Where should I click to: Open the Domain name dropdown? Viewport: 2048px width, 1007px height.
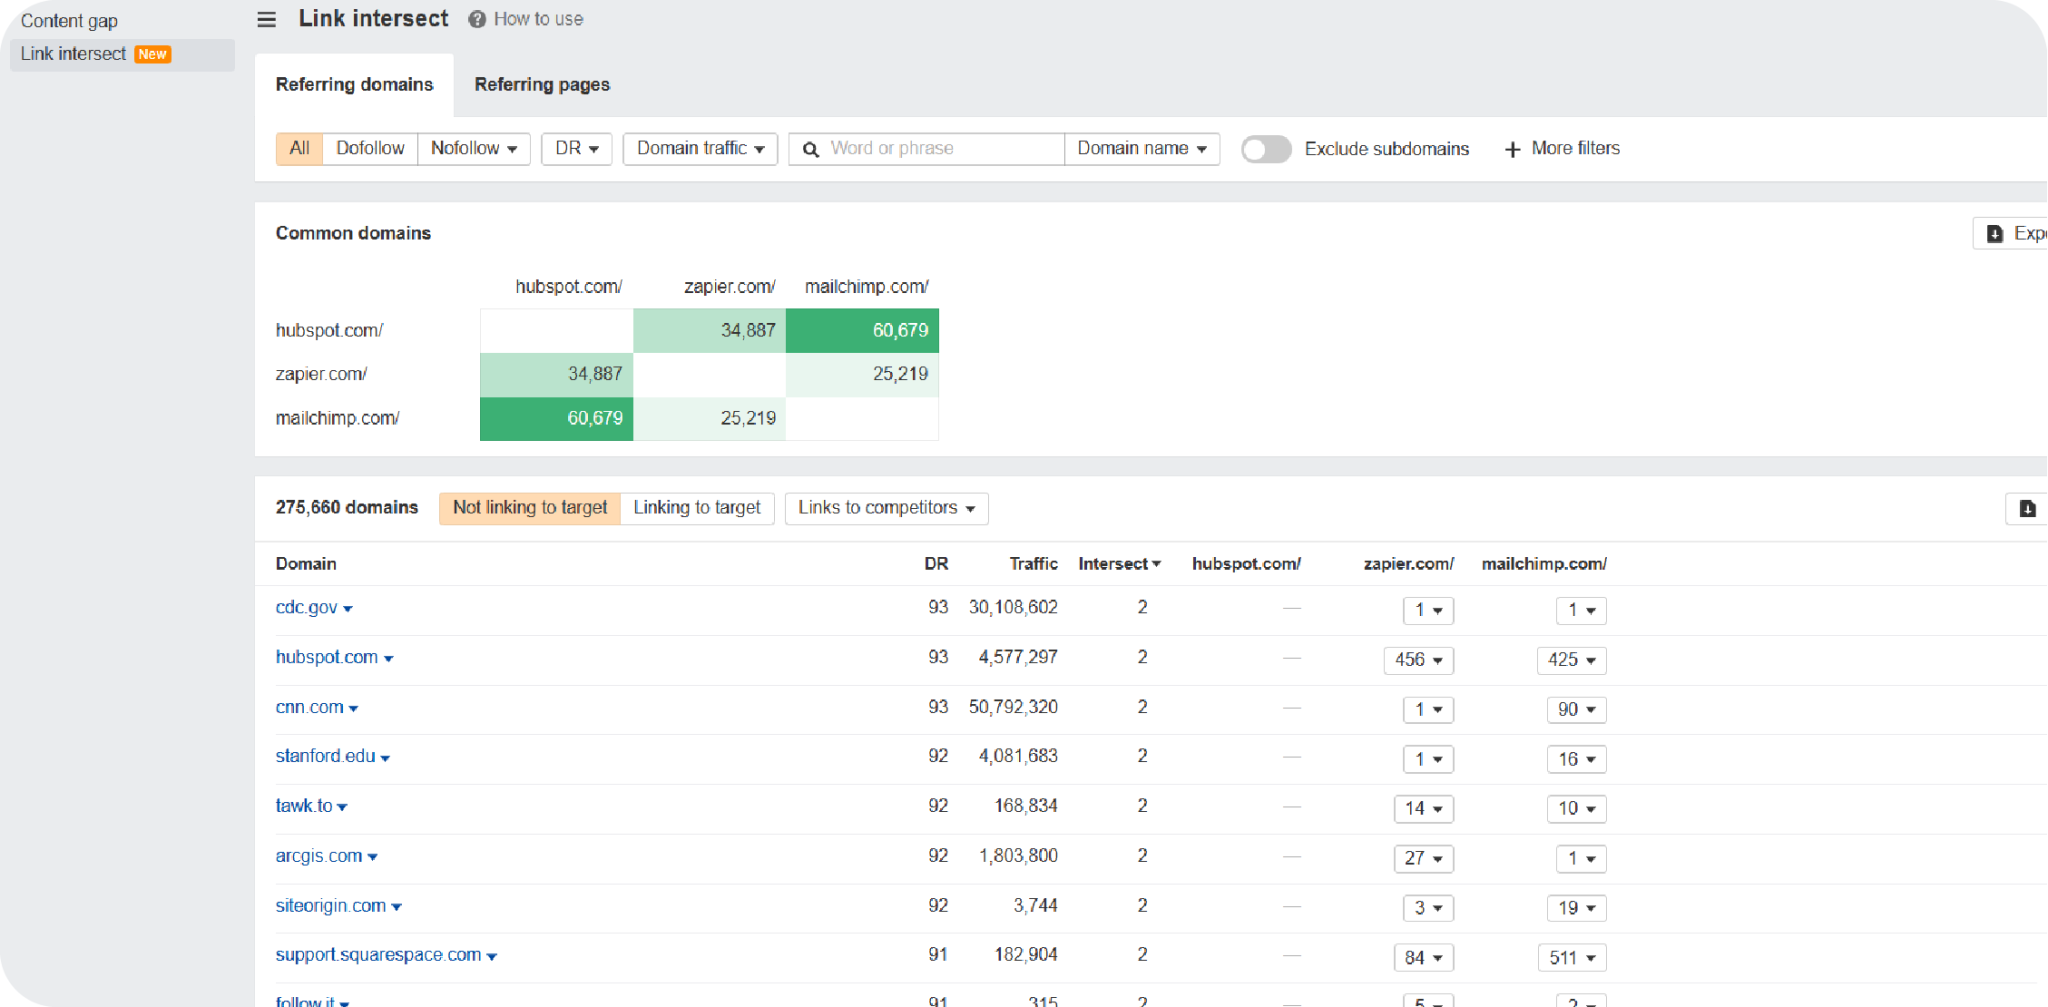(1142, 149)
